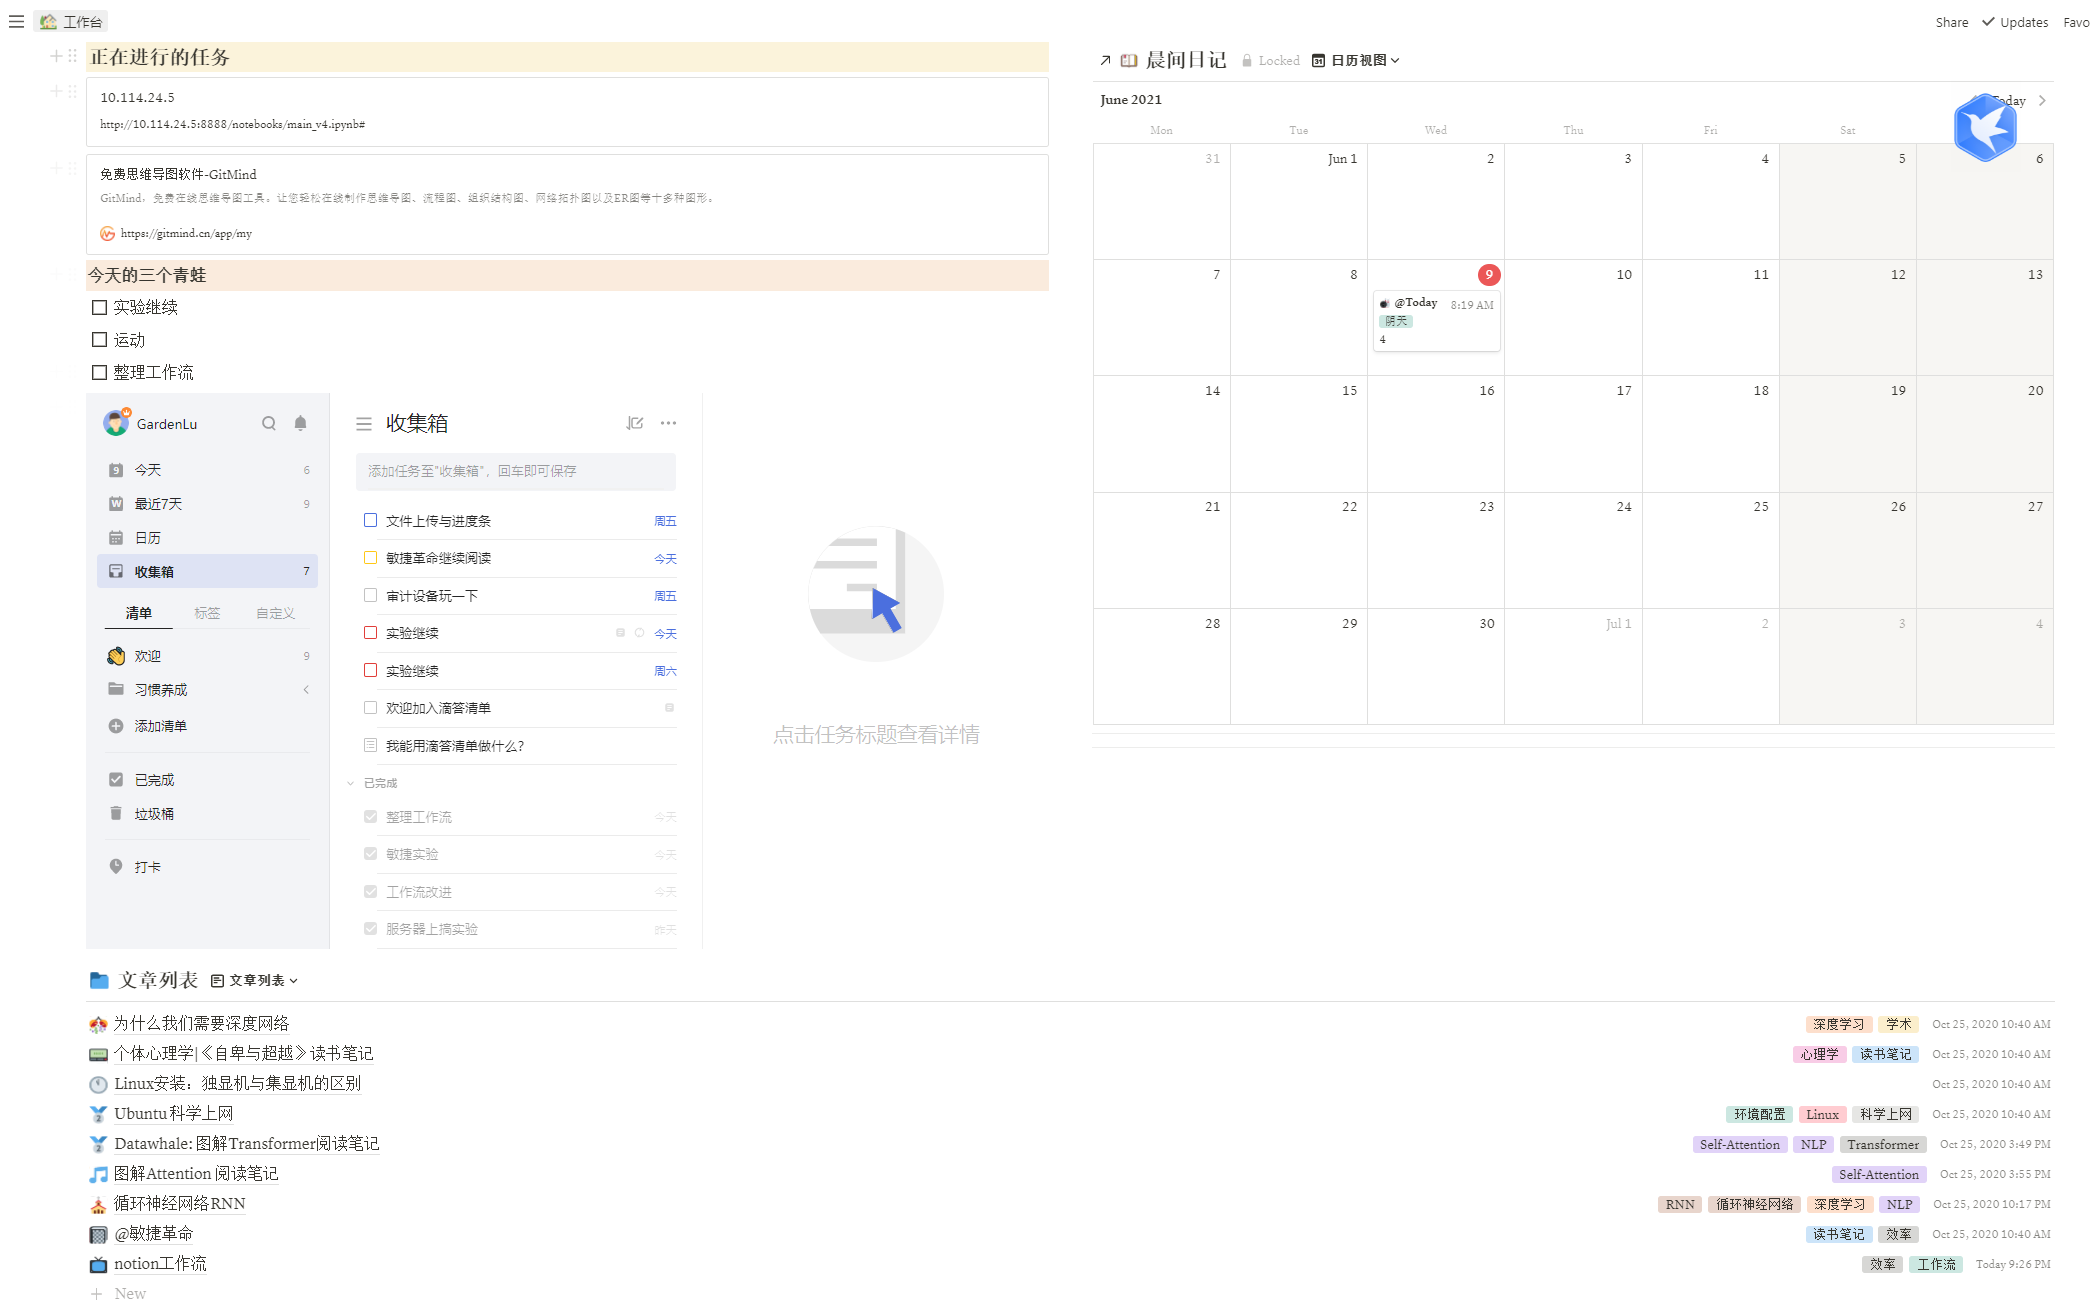This screenshot has height=1307, width=2090.
Task: Open search in the task list sidebar
Action: pyautogui.click(x=269, y=423)
